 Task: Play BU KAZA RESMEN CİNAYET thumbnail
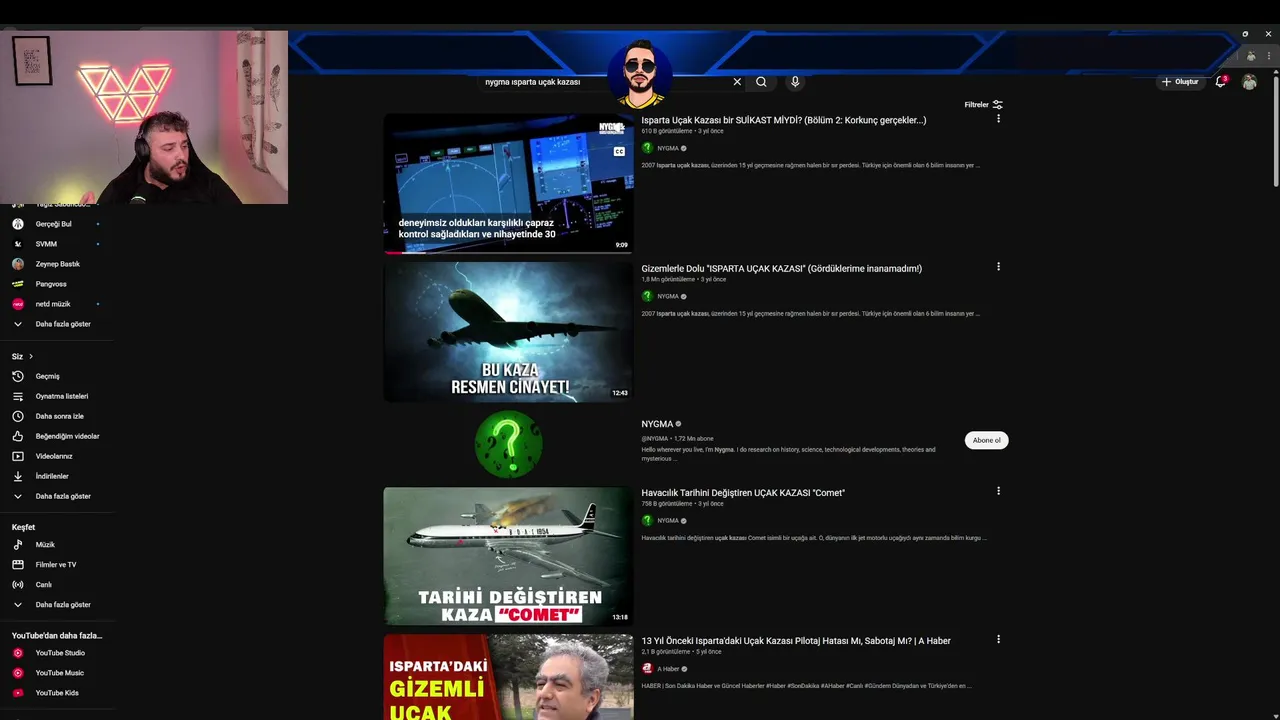(508, 332)
